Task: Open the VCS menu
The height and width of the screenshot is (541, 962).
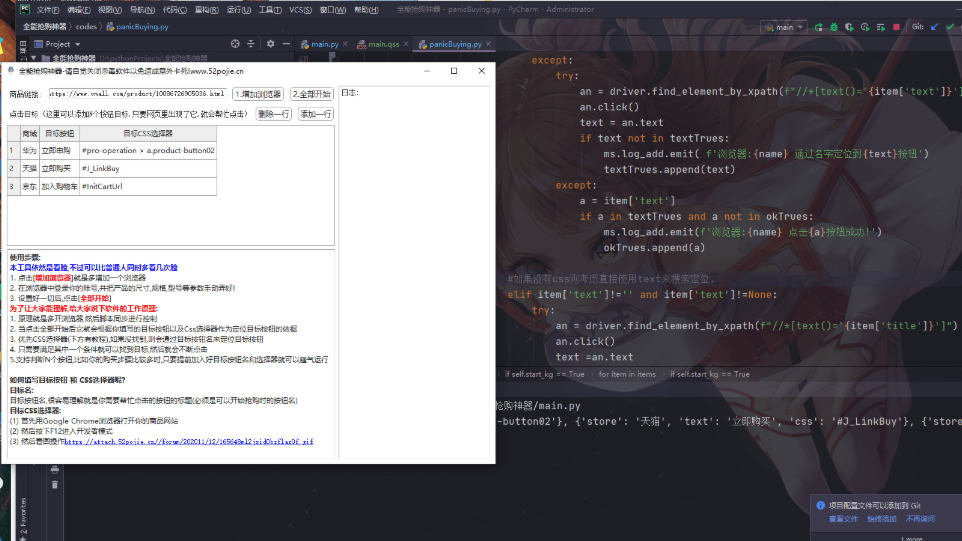Action: tap(300, 8)
